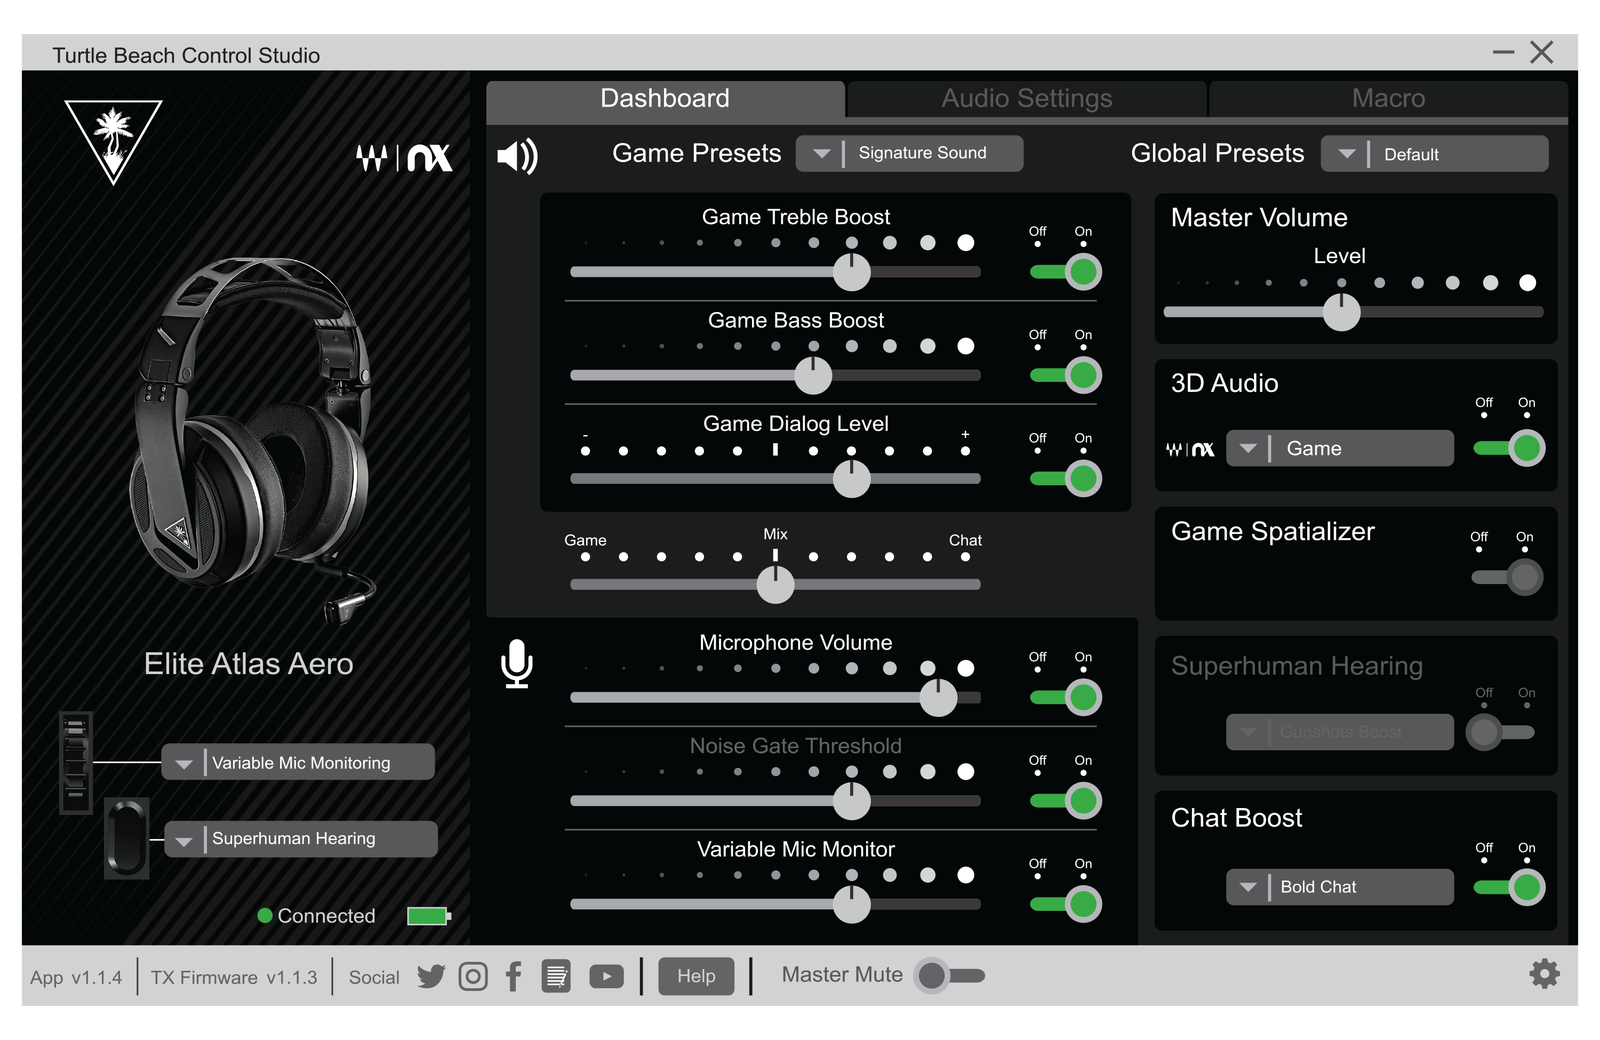
Task: Open the Instagram social link
Action: 472,976
